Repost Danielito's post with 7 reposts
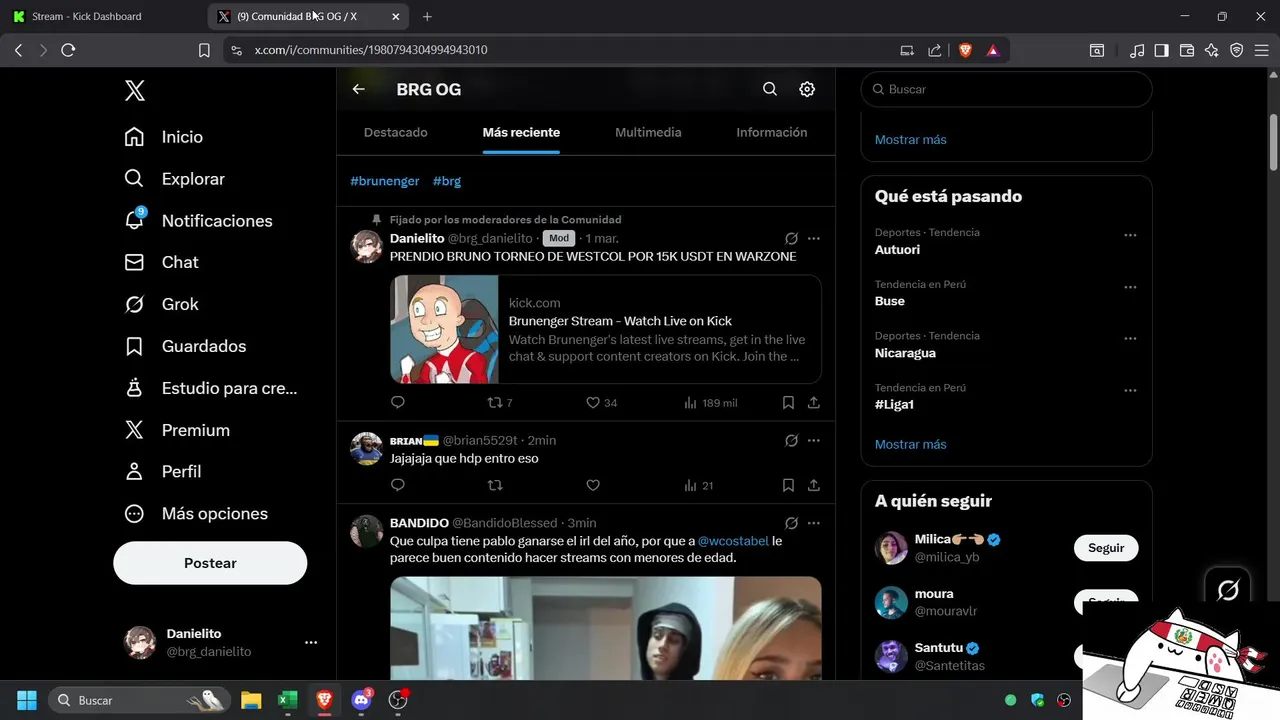 [x=499, y=403]
